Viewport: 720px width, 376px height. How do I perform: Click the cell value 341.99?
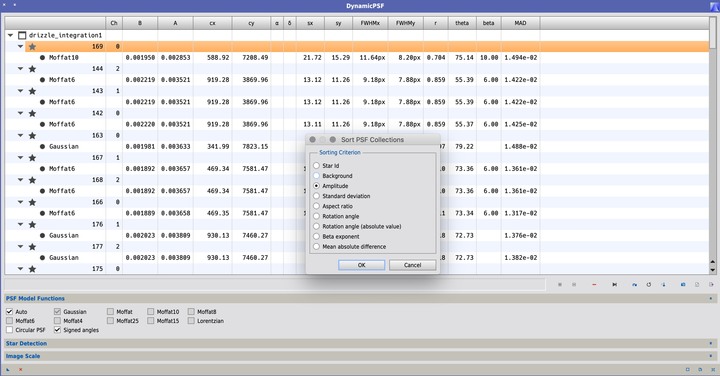218,146
